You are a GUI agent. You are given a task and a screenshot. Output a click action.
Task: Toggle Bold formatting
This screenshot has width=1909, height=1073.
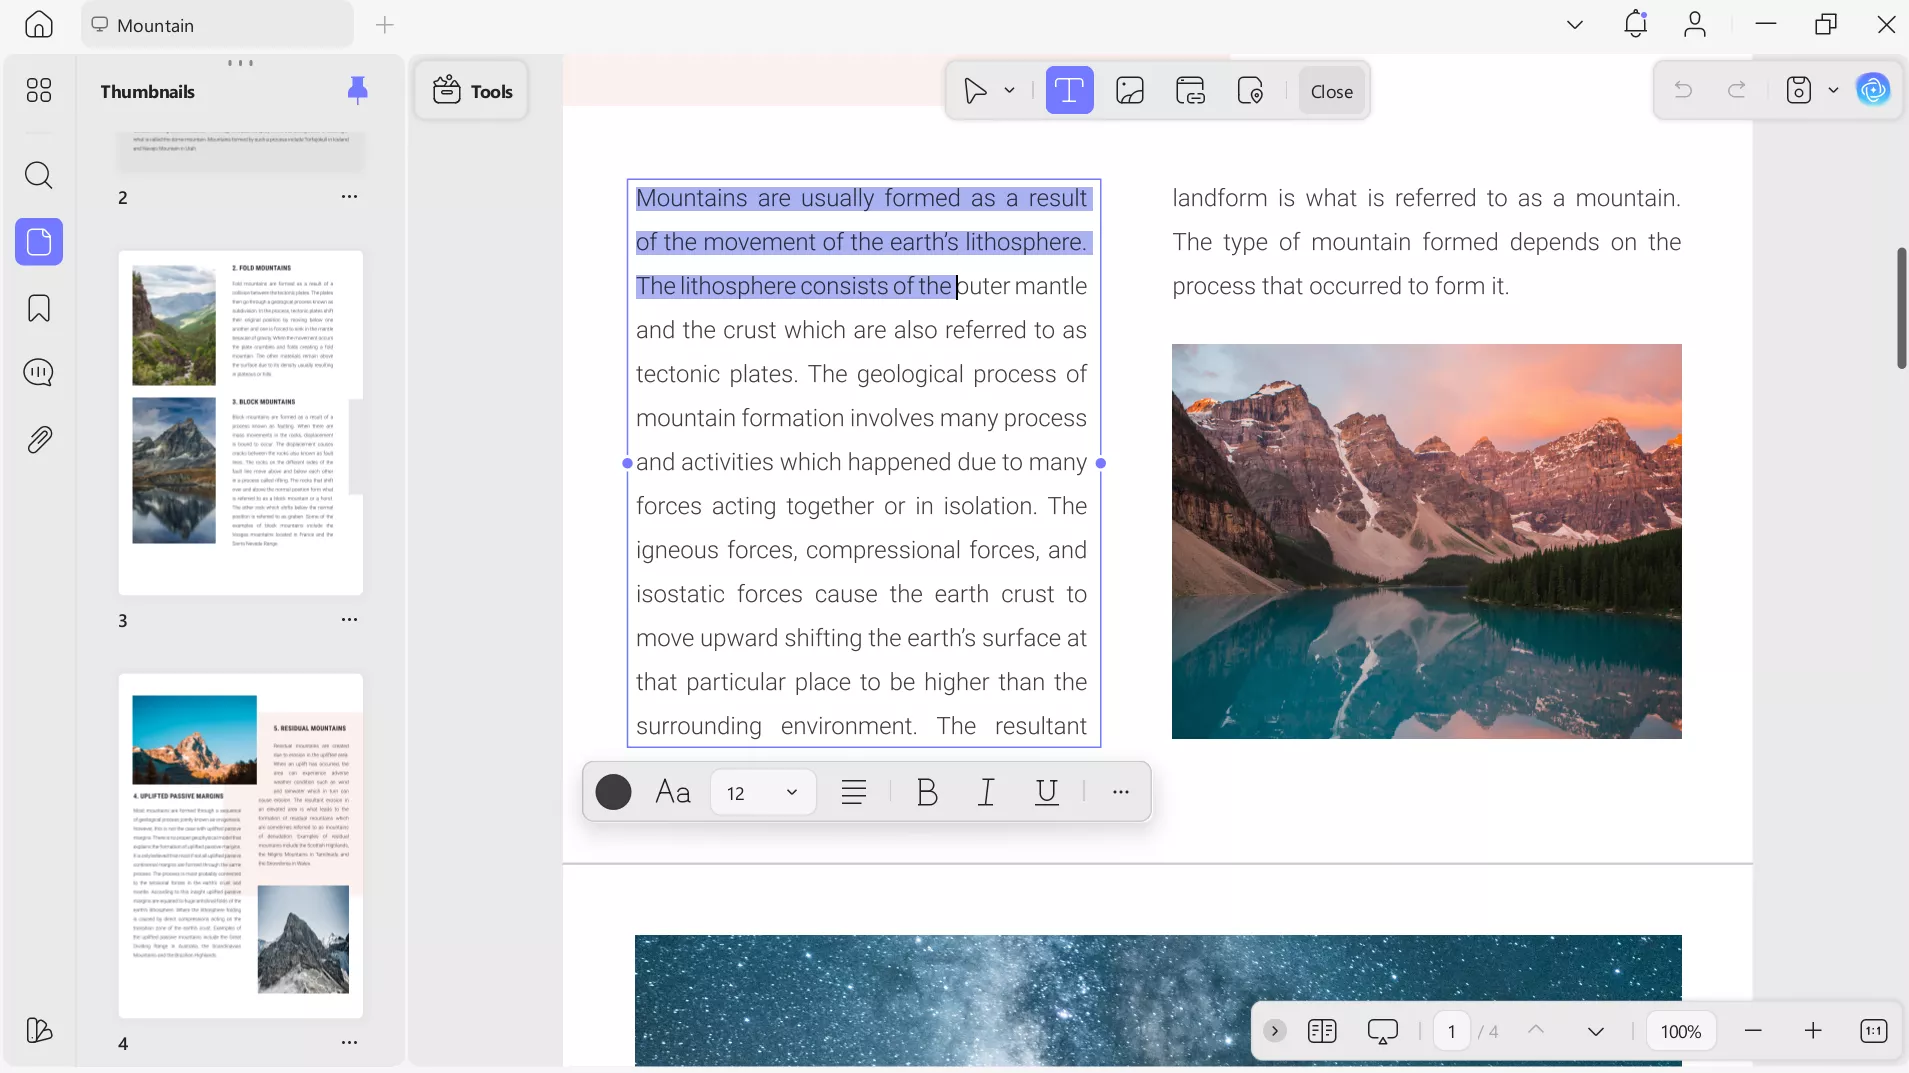[x=926, y=793]
